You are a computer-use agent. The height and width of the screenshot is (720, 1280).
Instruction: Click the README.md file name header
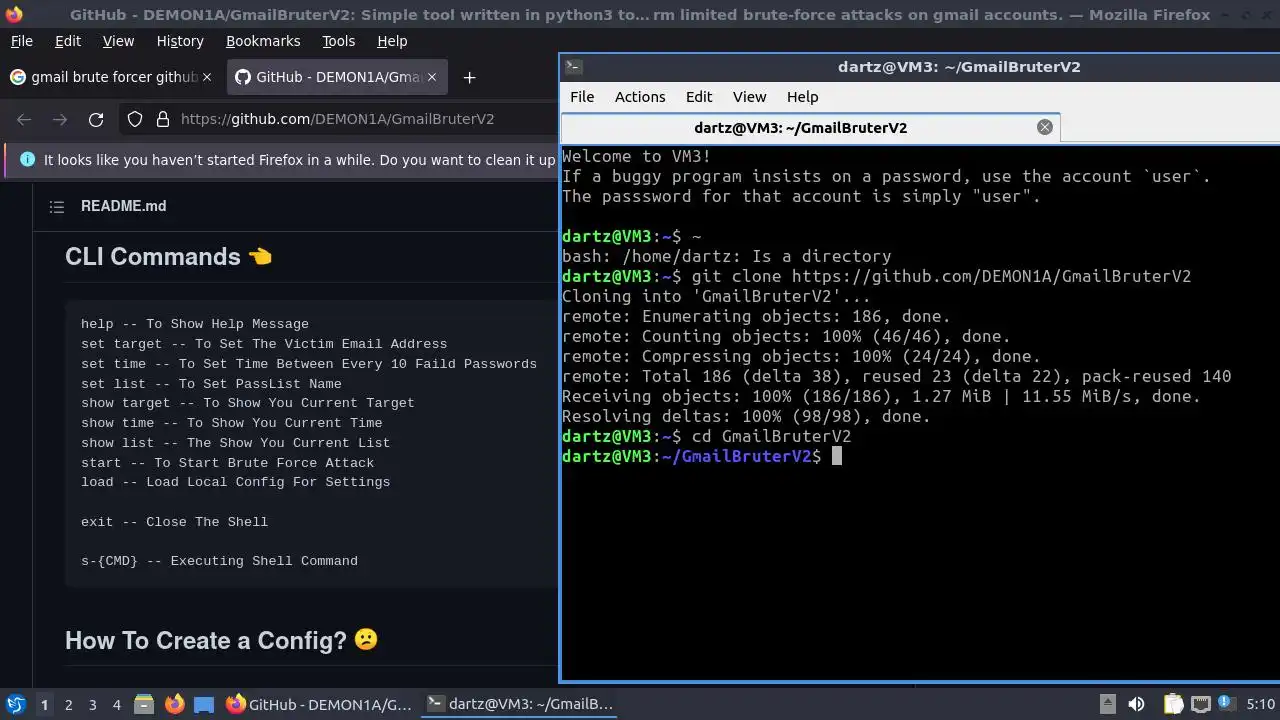[x=123, y=206]
